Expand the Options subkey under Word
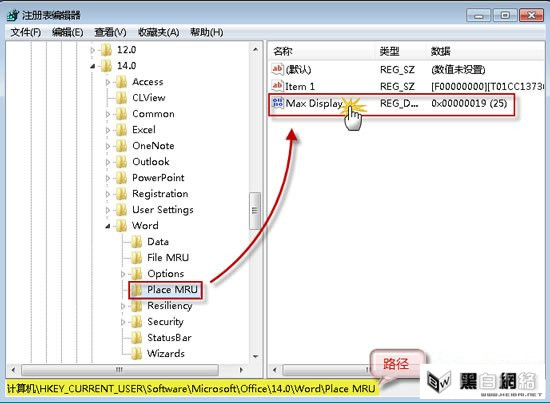Image resolution: width=550 pixels, height=403 pixels. coord(123,274)
